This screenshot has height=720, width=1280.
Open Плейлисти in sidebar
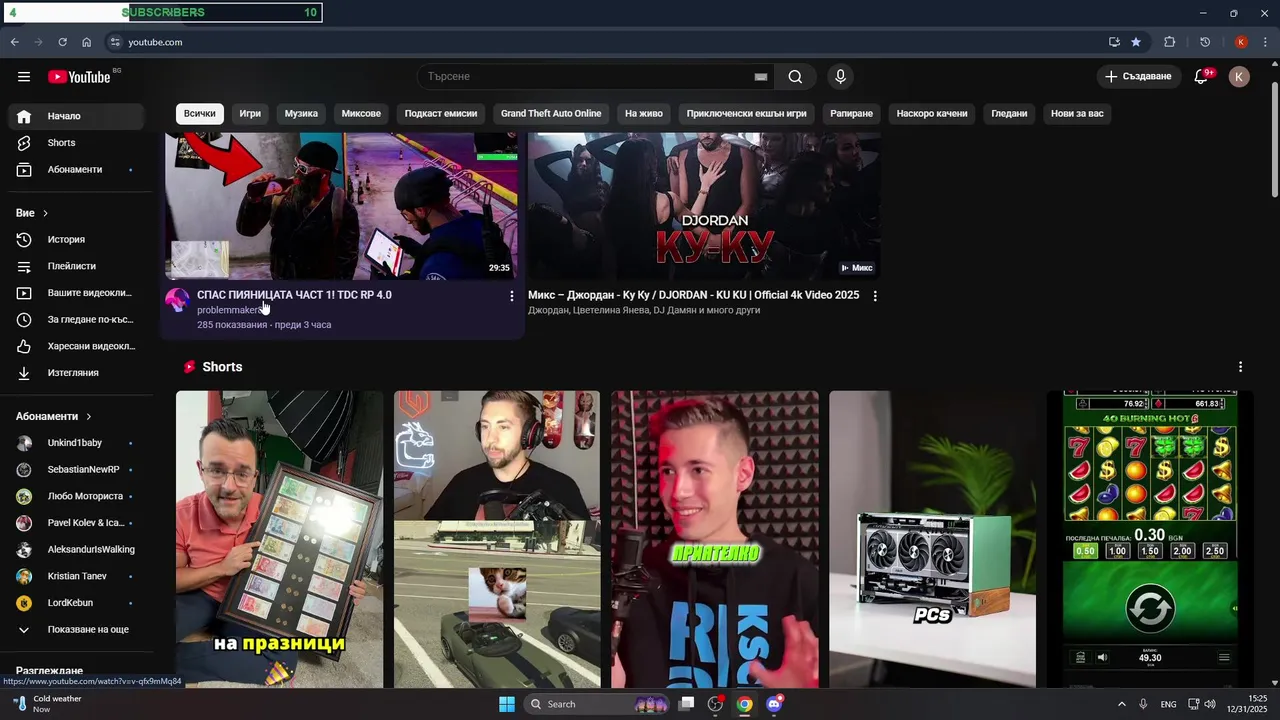coord(76,266)
